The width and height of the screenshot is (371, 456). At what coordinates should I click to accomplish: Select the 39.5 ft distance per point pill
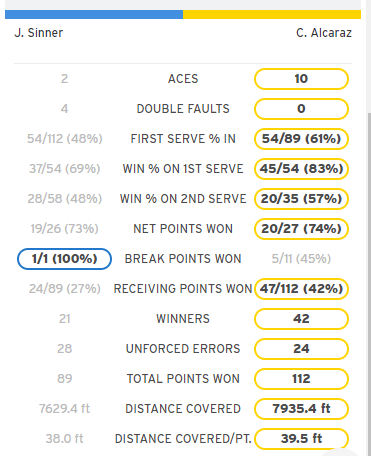(x=301, y=439)
